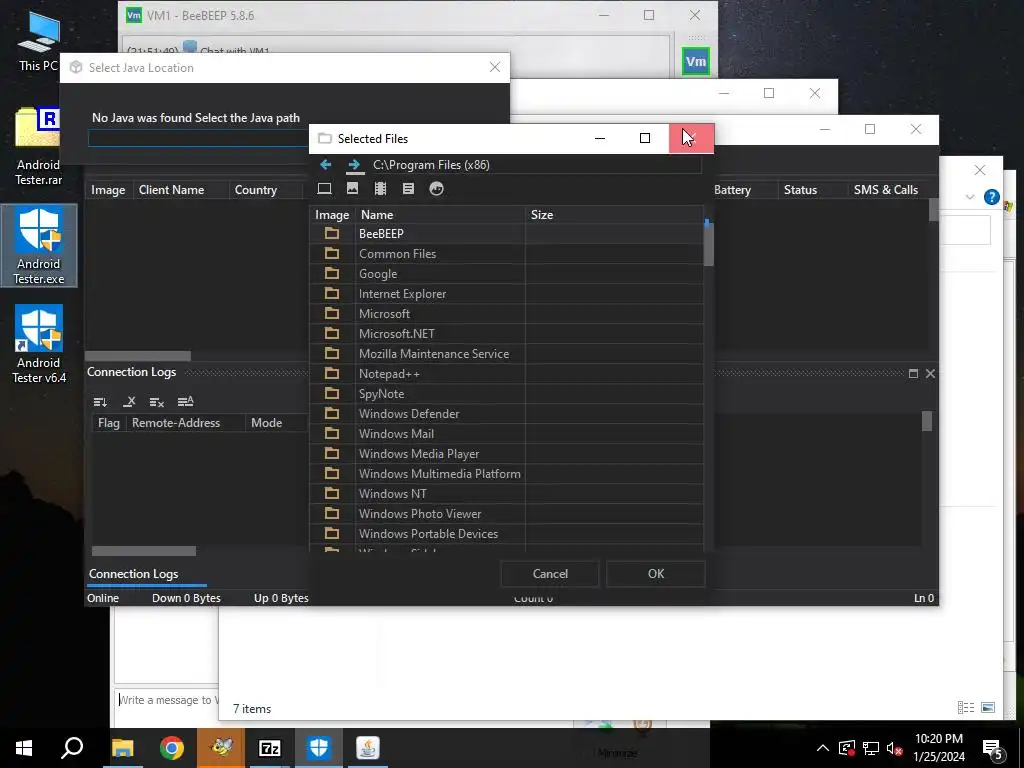This screenshot has width=1024, height=768.
Task: Click the SpyNote folder icon
Action: click(x=332, y=394)
